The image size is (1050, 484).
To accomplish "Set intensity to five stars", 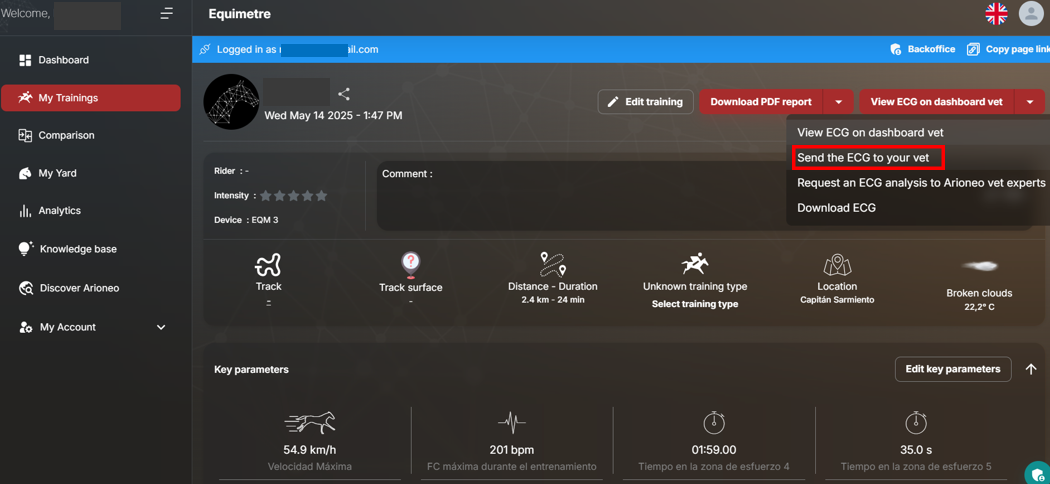I will tap(321, 196).
